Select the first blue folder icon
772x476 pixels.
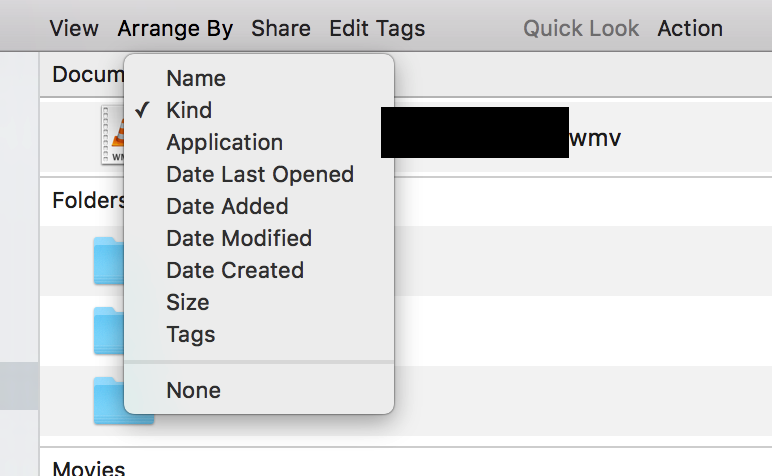109,261
